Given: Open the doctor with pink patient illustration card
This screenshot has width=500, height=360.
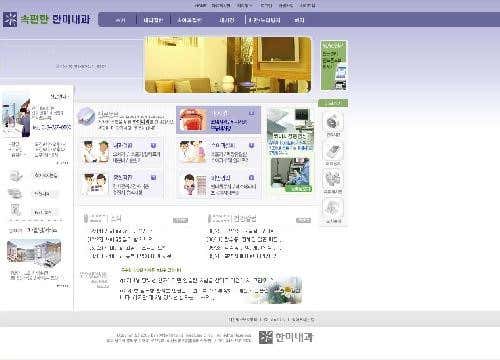Looking at the screenshot, I should point(192,152).
